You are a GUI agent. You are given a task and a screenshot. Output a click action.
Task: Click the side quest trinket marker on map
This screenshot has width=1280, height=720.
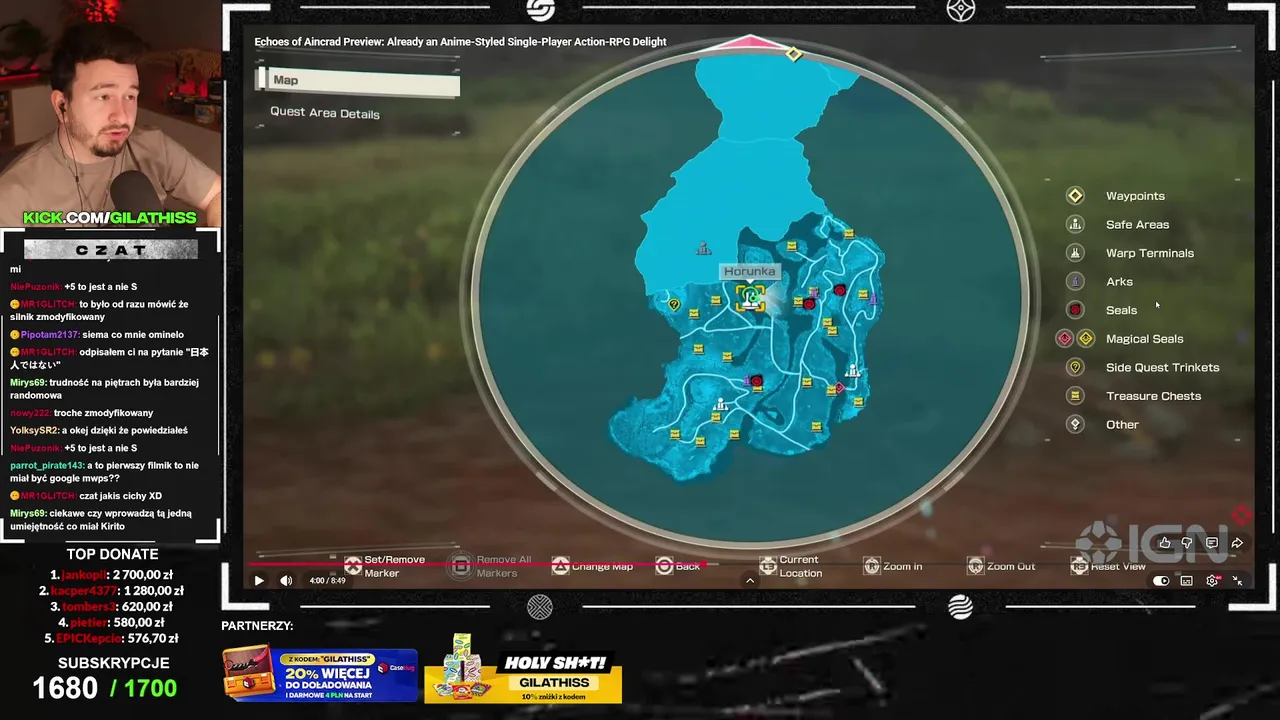pyautogui.click(x=674, y=304)
